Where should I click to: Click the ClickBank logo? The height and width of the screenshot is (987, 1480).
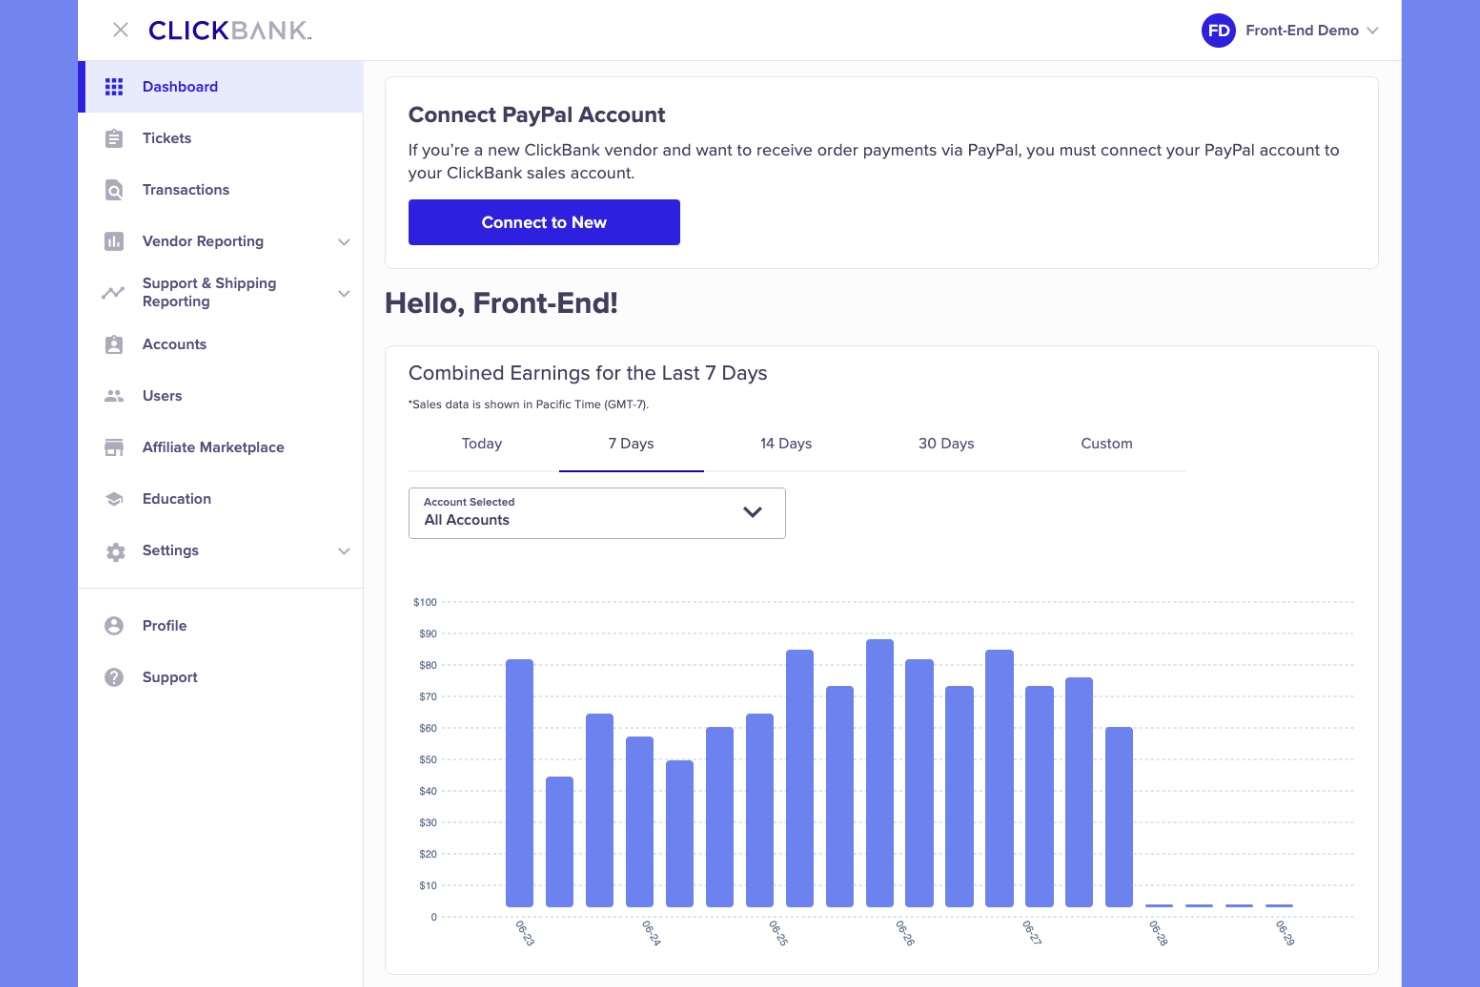[230, 30]
